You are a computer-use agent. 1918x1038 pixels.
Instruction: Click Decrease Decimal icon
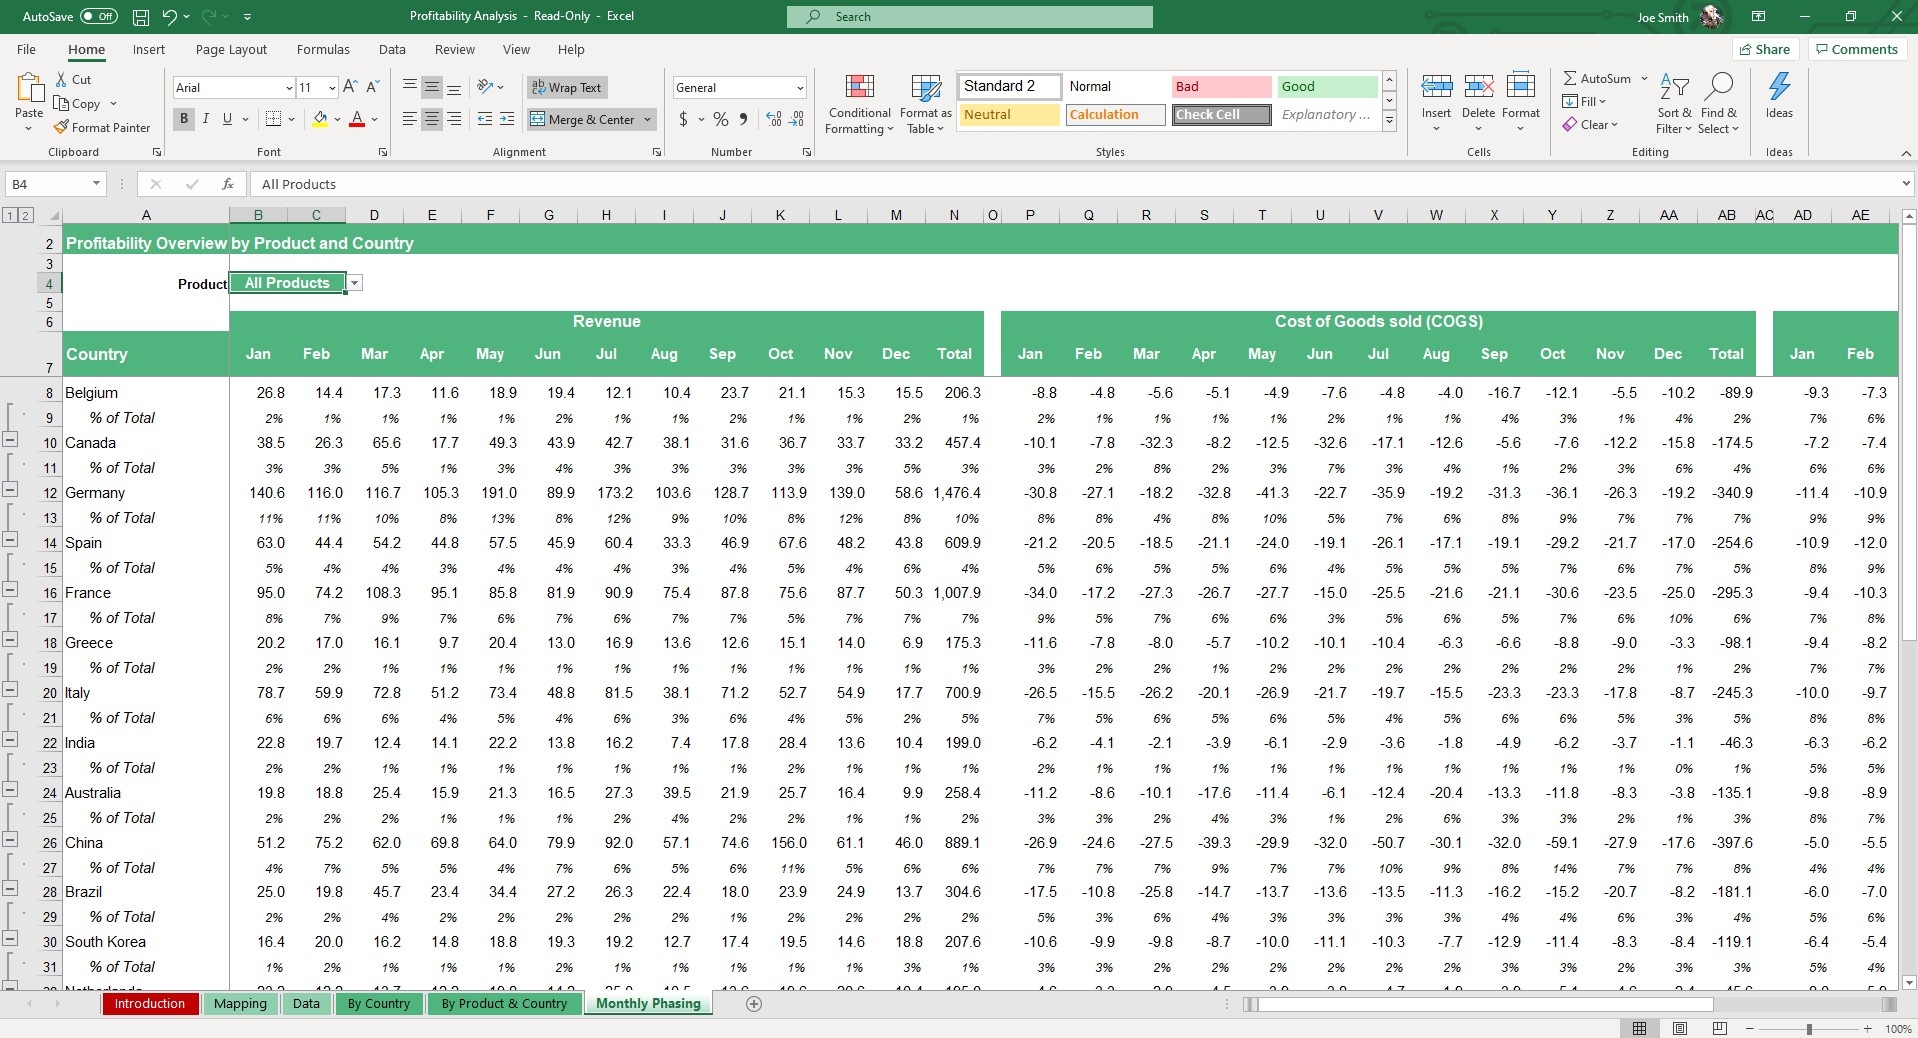click(797, 120)
